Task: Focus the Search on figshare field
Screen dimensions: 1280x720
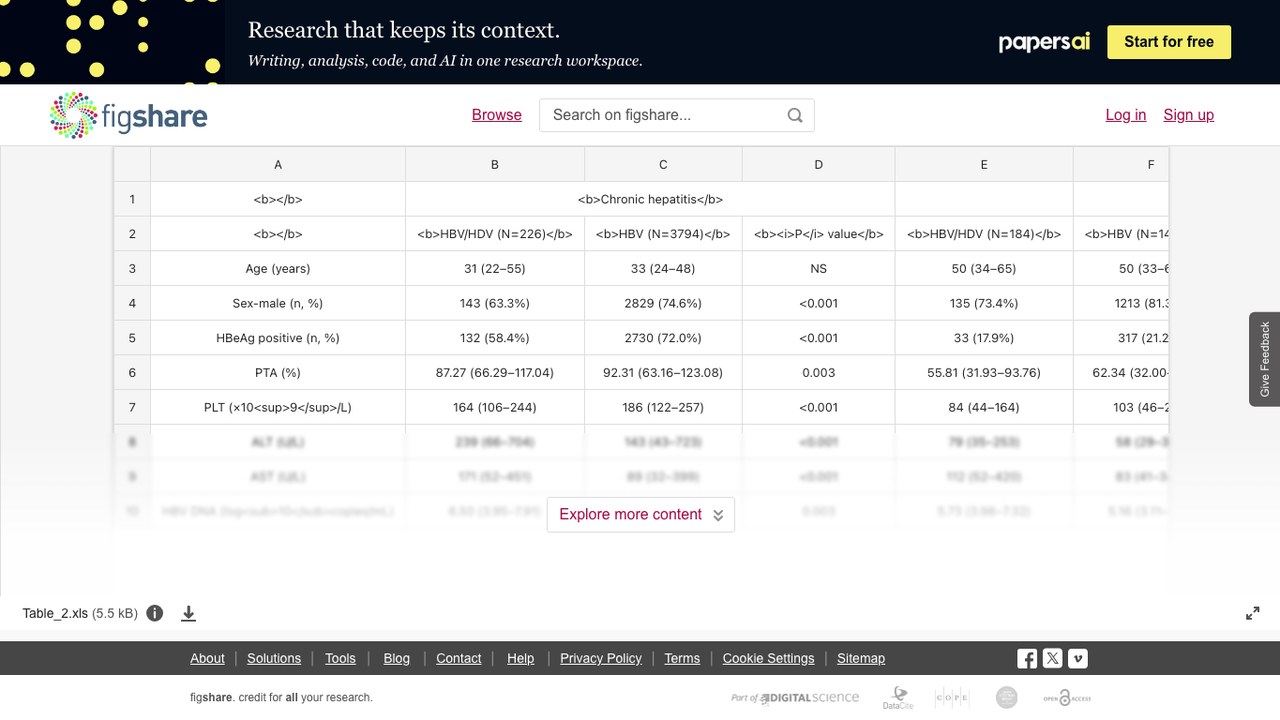Action: [x=677, y=115]
